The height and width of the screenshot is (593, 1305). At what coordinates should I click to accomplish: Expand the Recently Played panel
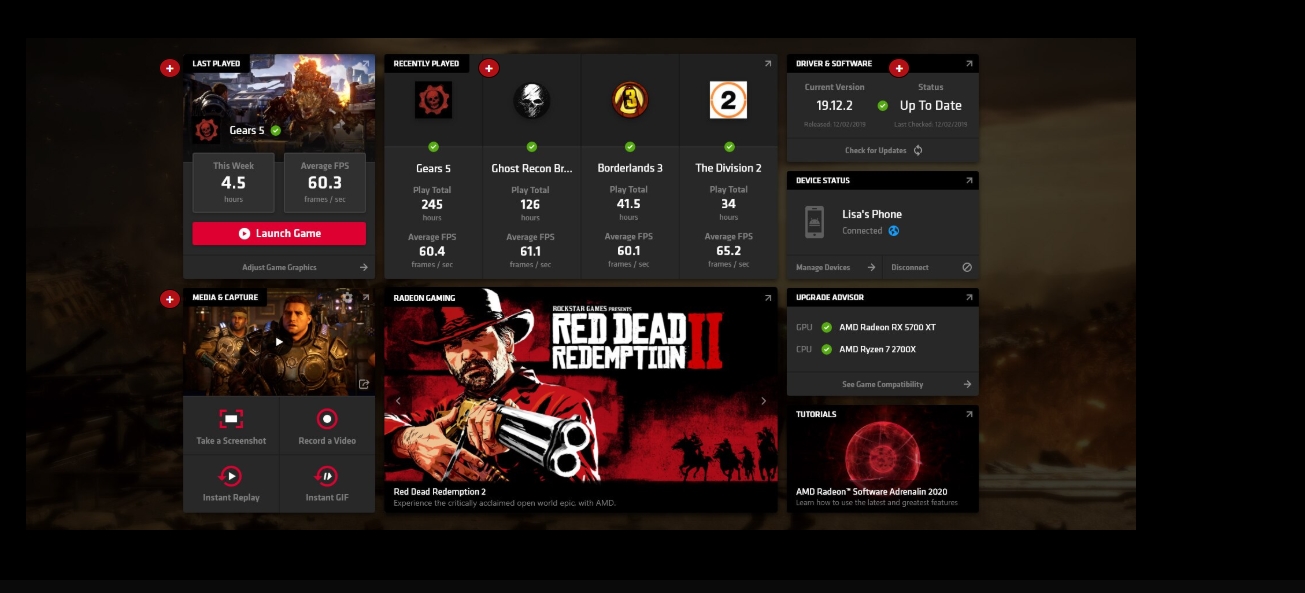point(768,63)
